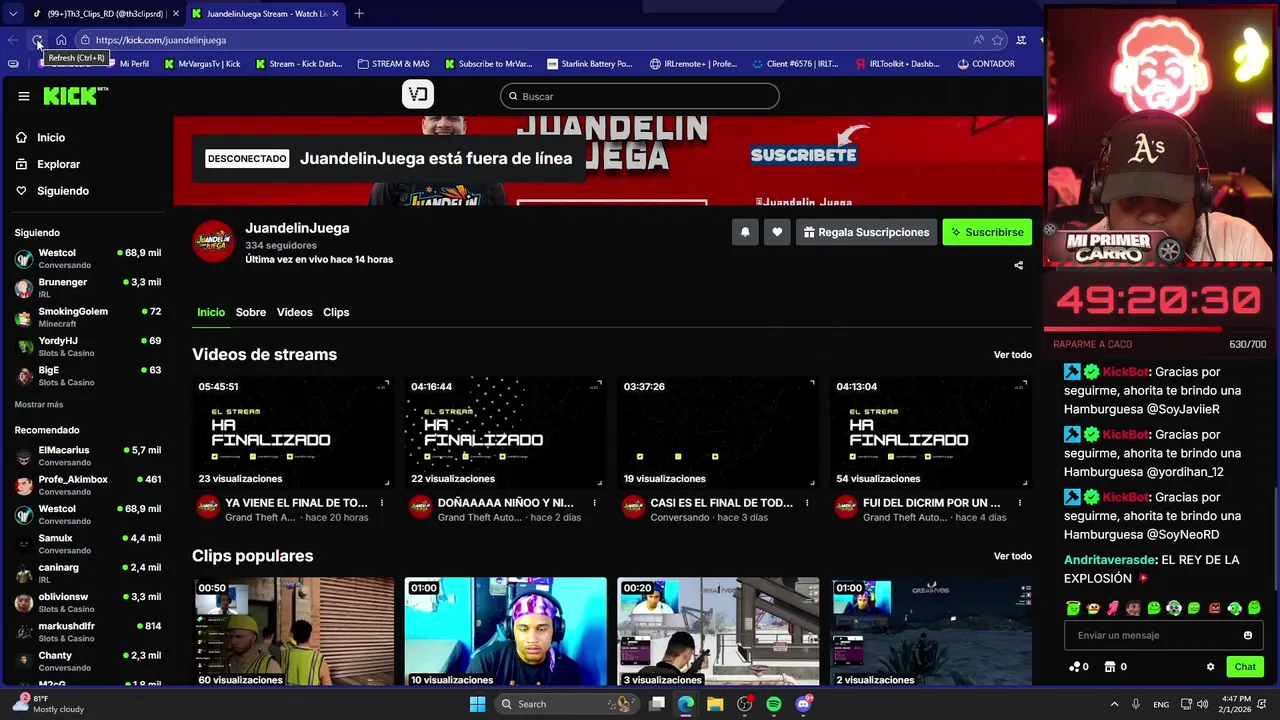Open options for YA VIENE EL FINAL video

(x=381, y=503)
